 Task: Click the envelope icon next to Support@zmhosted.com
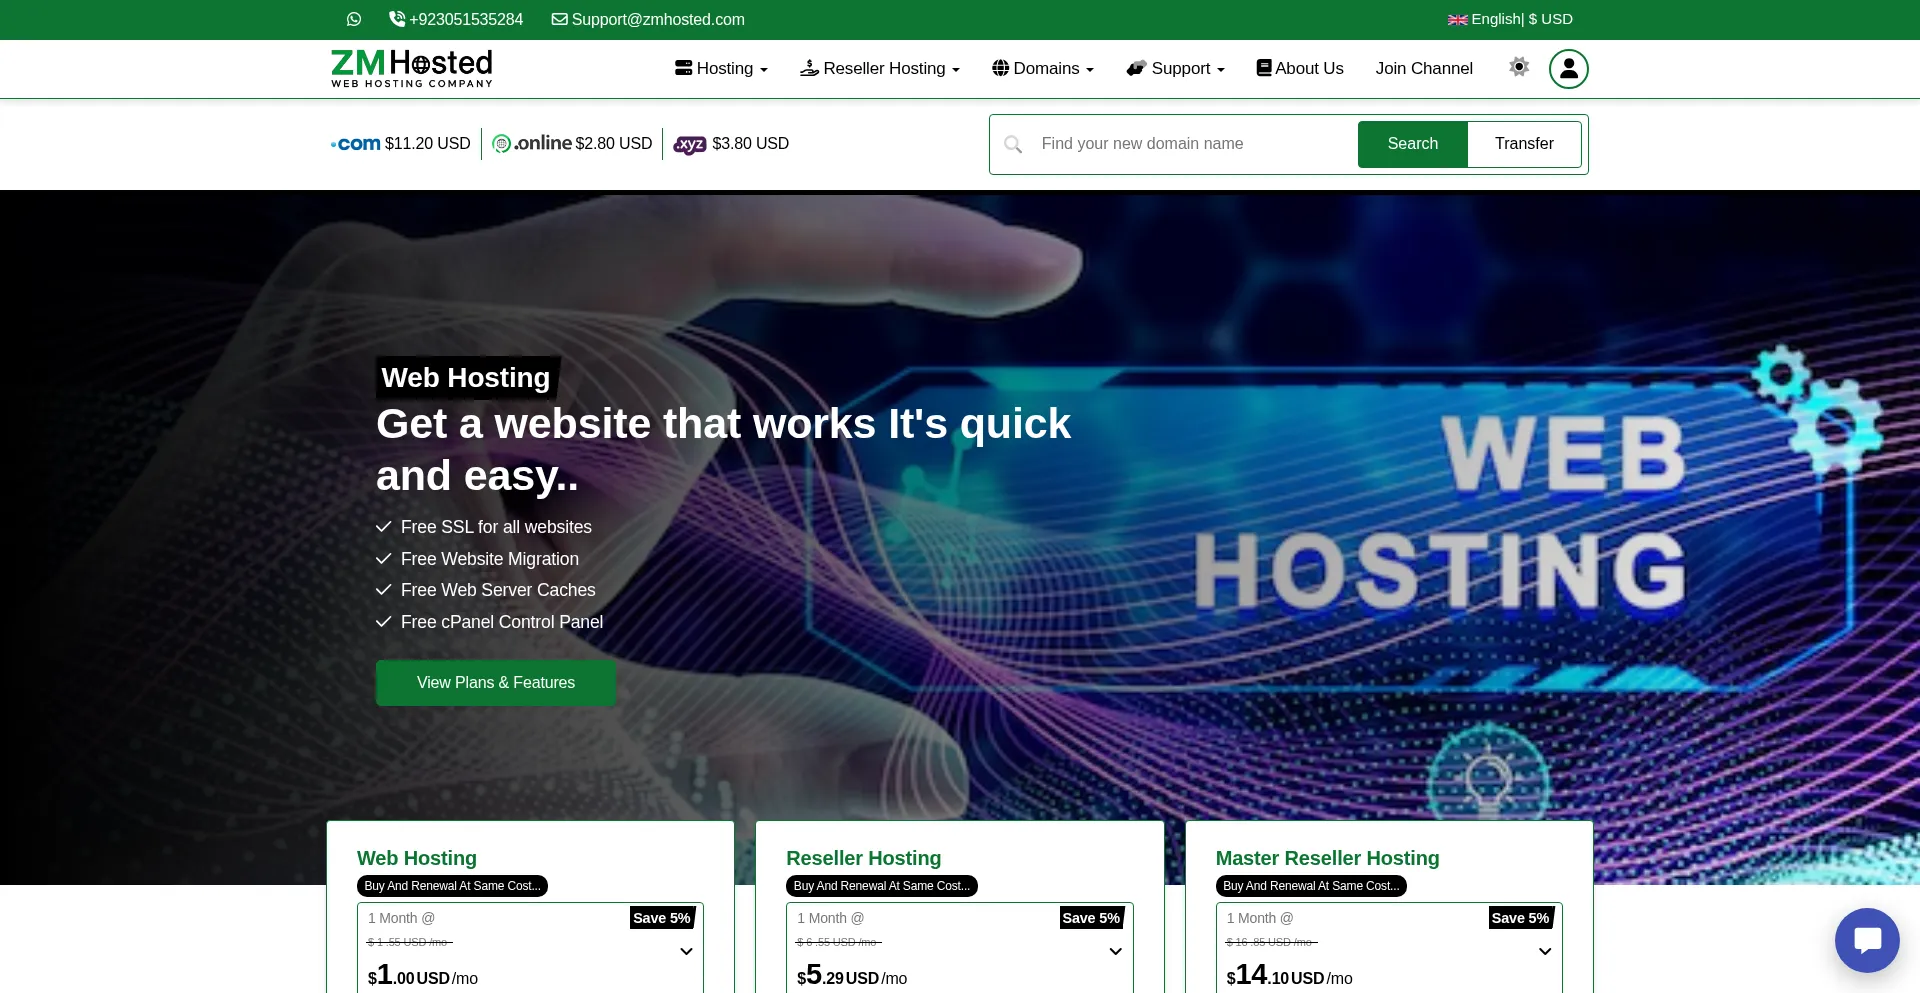pyautogui.click(x=560, y=19)
